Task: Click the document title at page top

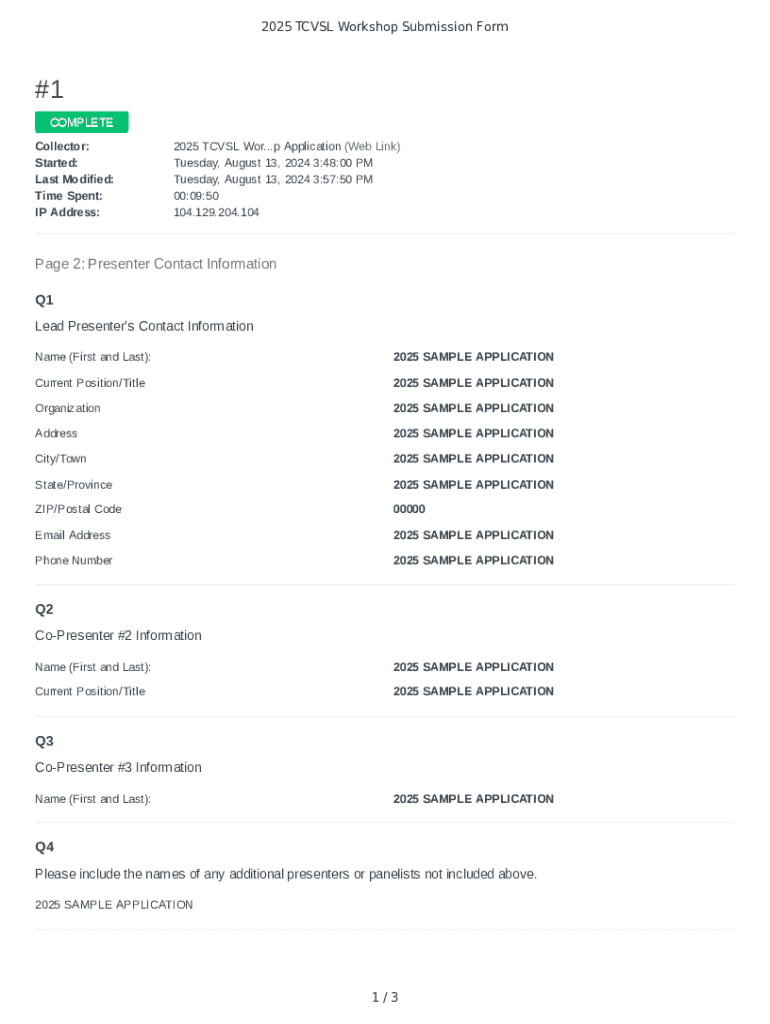Action: point(385,27)
